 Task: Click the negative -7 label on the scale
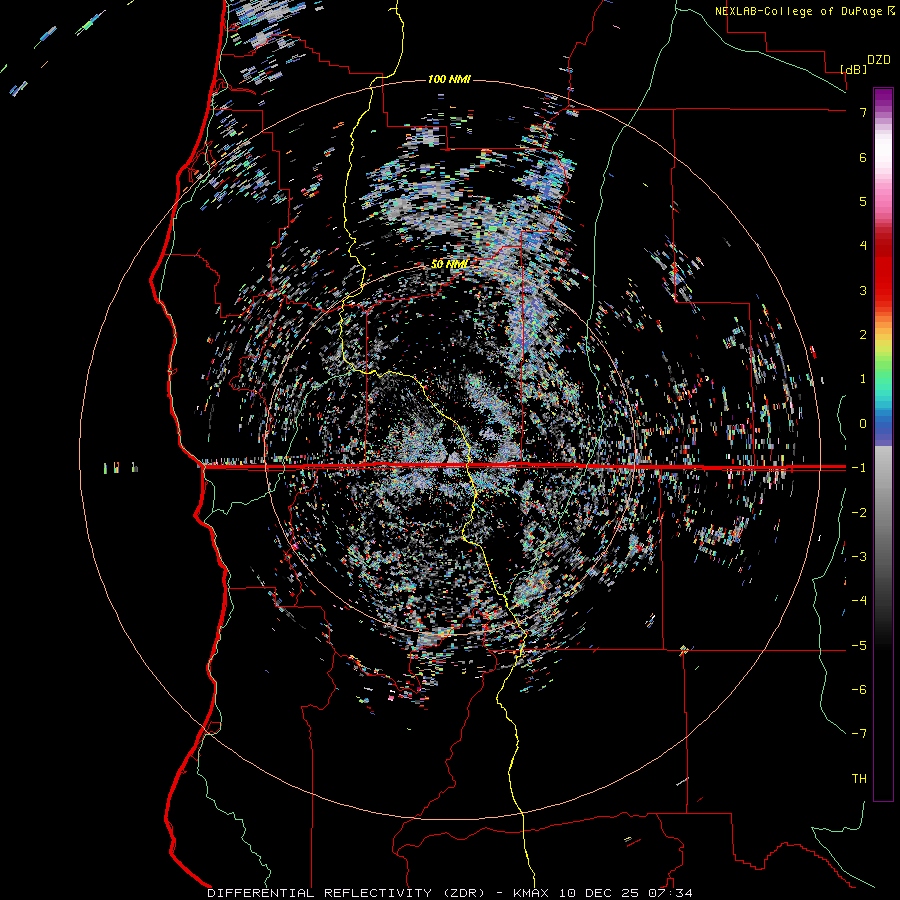pos(859,734)
